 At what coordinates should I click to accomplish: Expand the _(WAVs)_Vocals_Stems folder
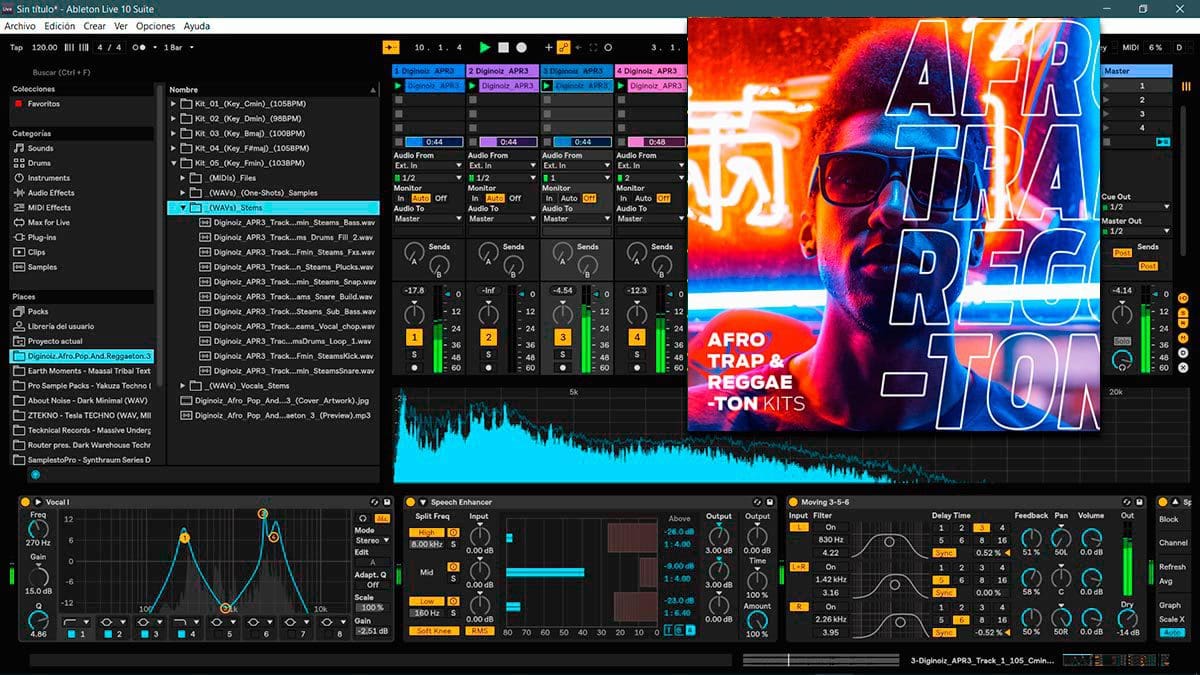[184, 385]
